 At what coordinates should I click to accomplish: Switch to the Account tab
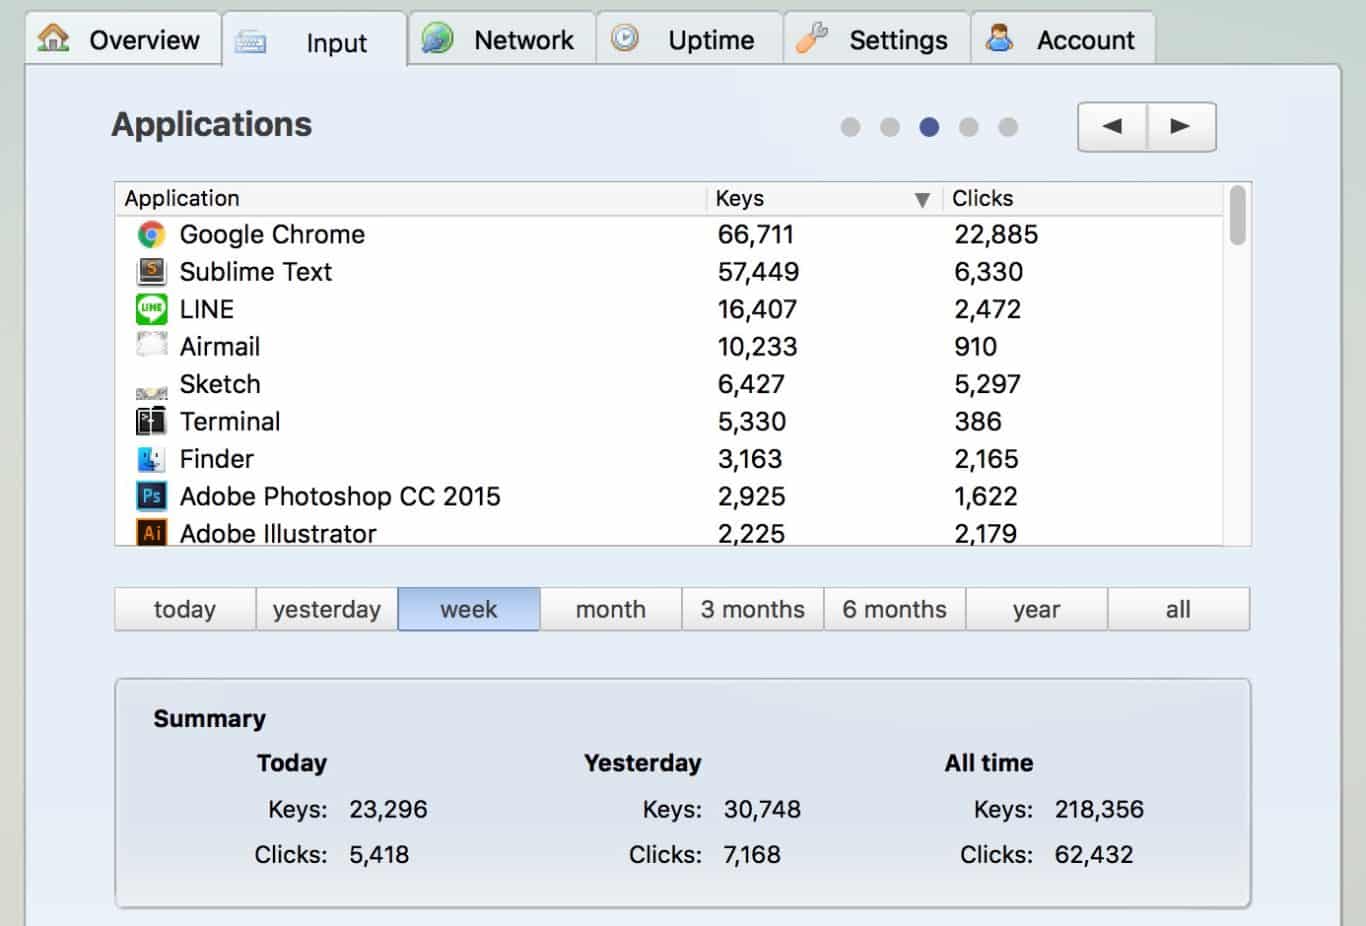[x=1063, y=39]
